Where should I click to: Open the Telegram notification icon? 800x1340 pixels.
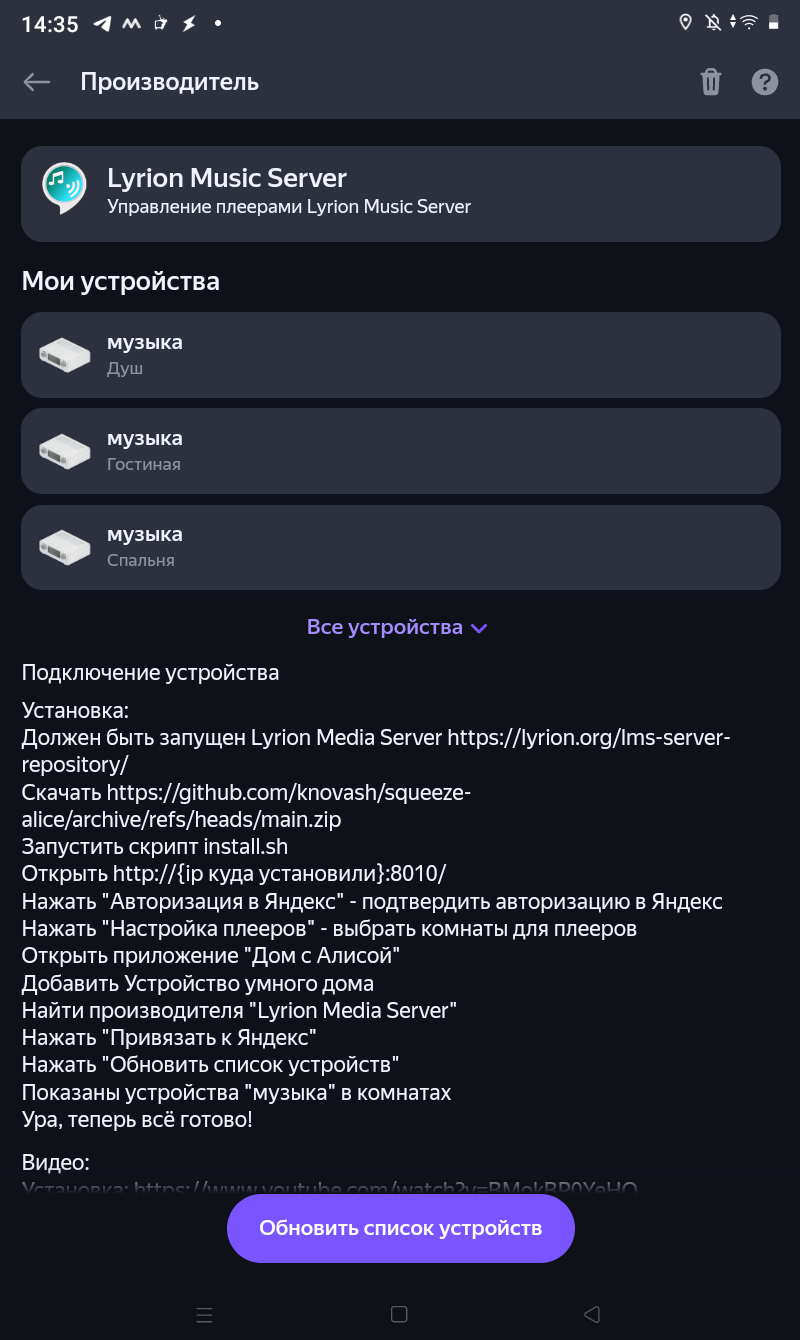(102, 23)
